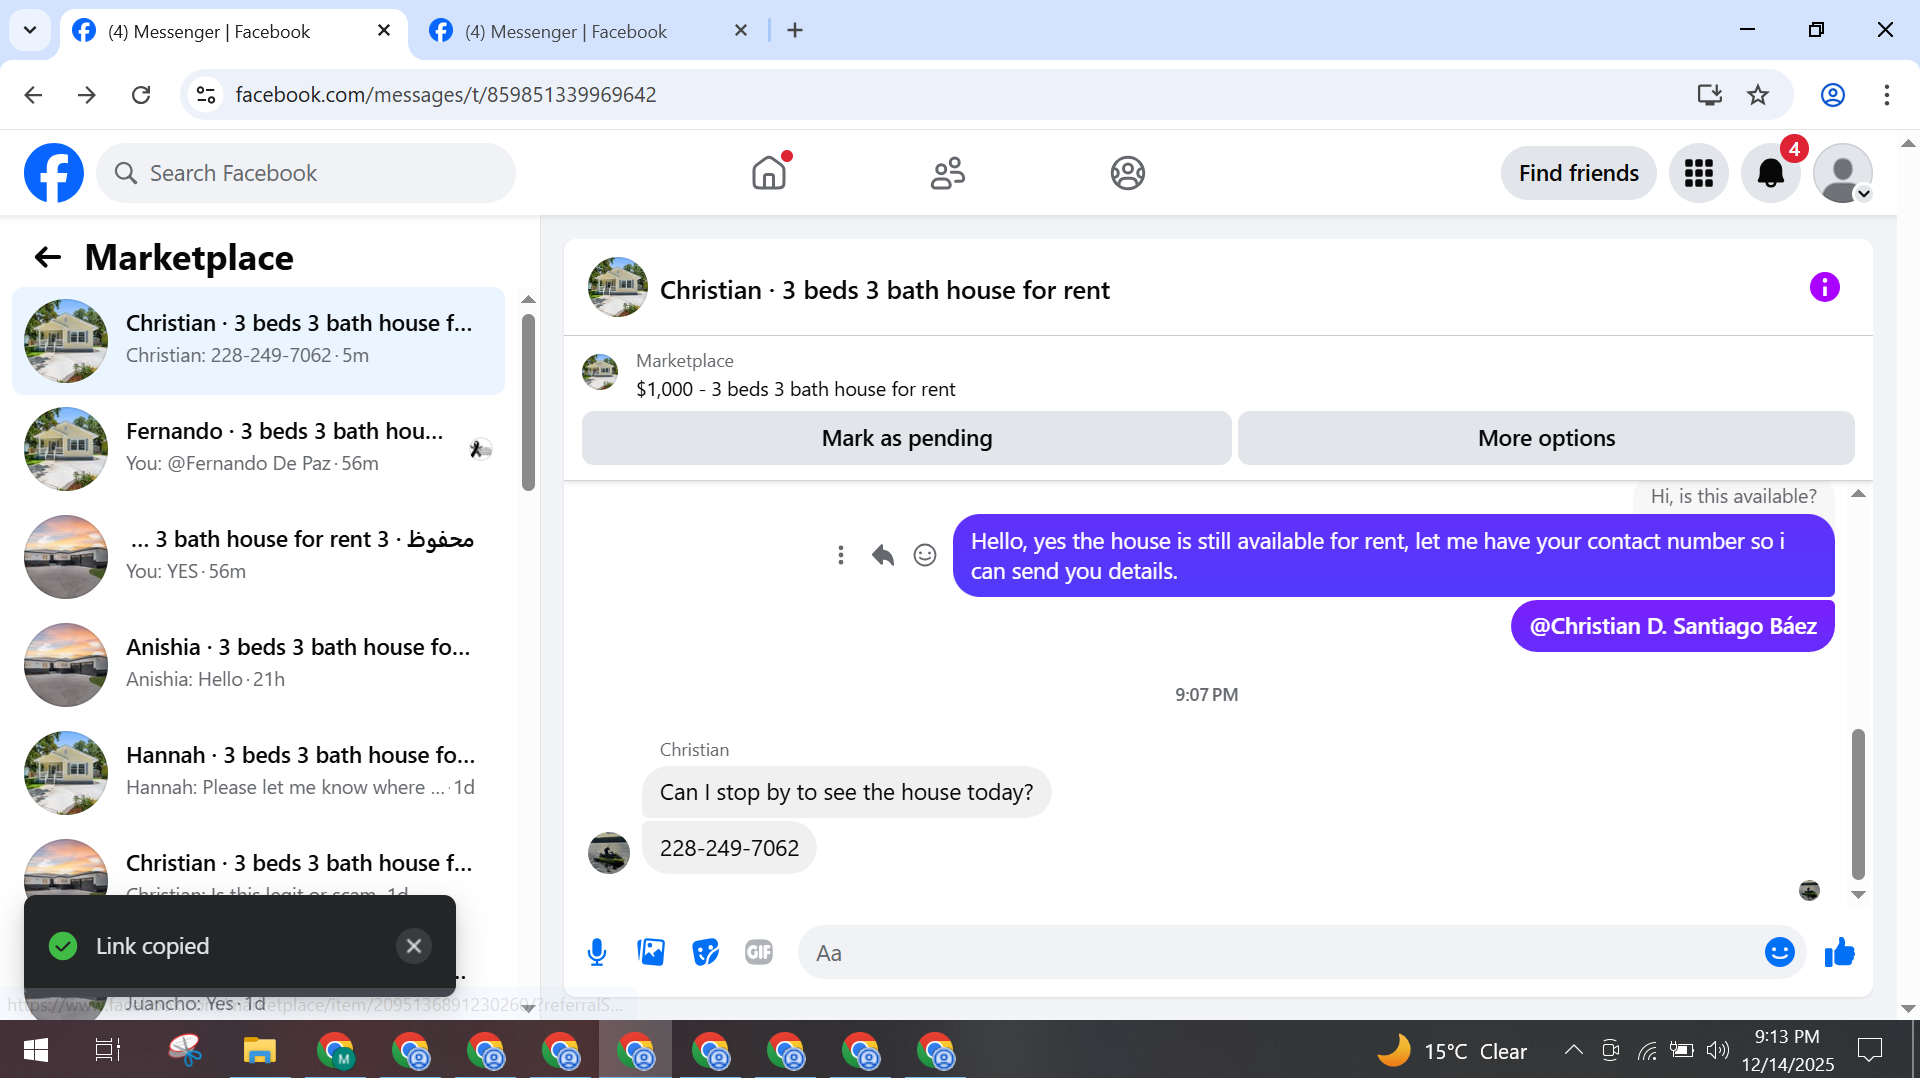Open the Friends icon in top navigation
The image size is (1920, 1078).
pyautogui.click(x=948, y=173)
